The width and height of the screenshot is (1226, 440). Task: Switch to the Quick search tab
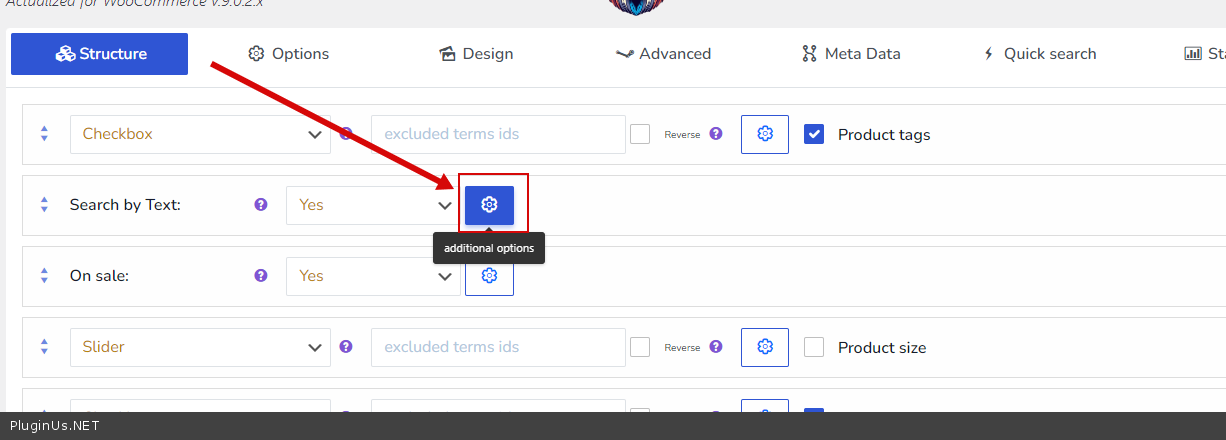click(1040, 54)
